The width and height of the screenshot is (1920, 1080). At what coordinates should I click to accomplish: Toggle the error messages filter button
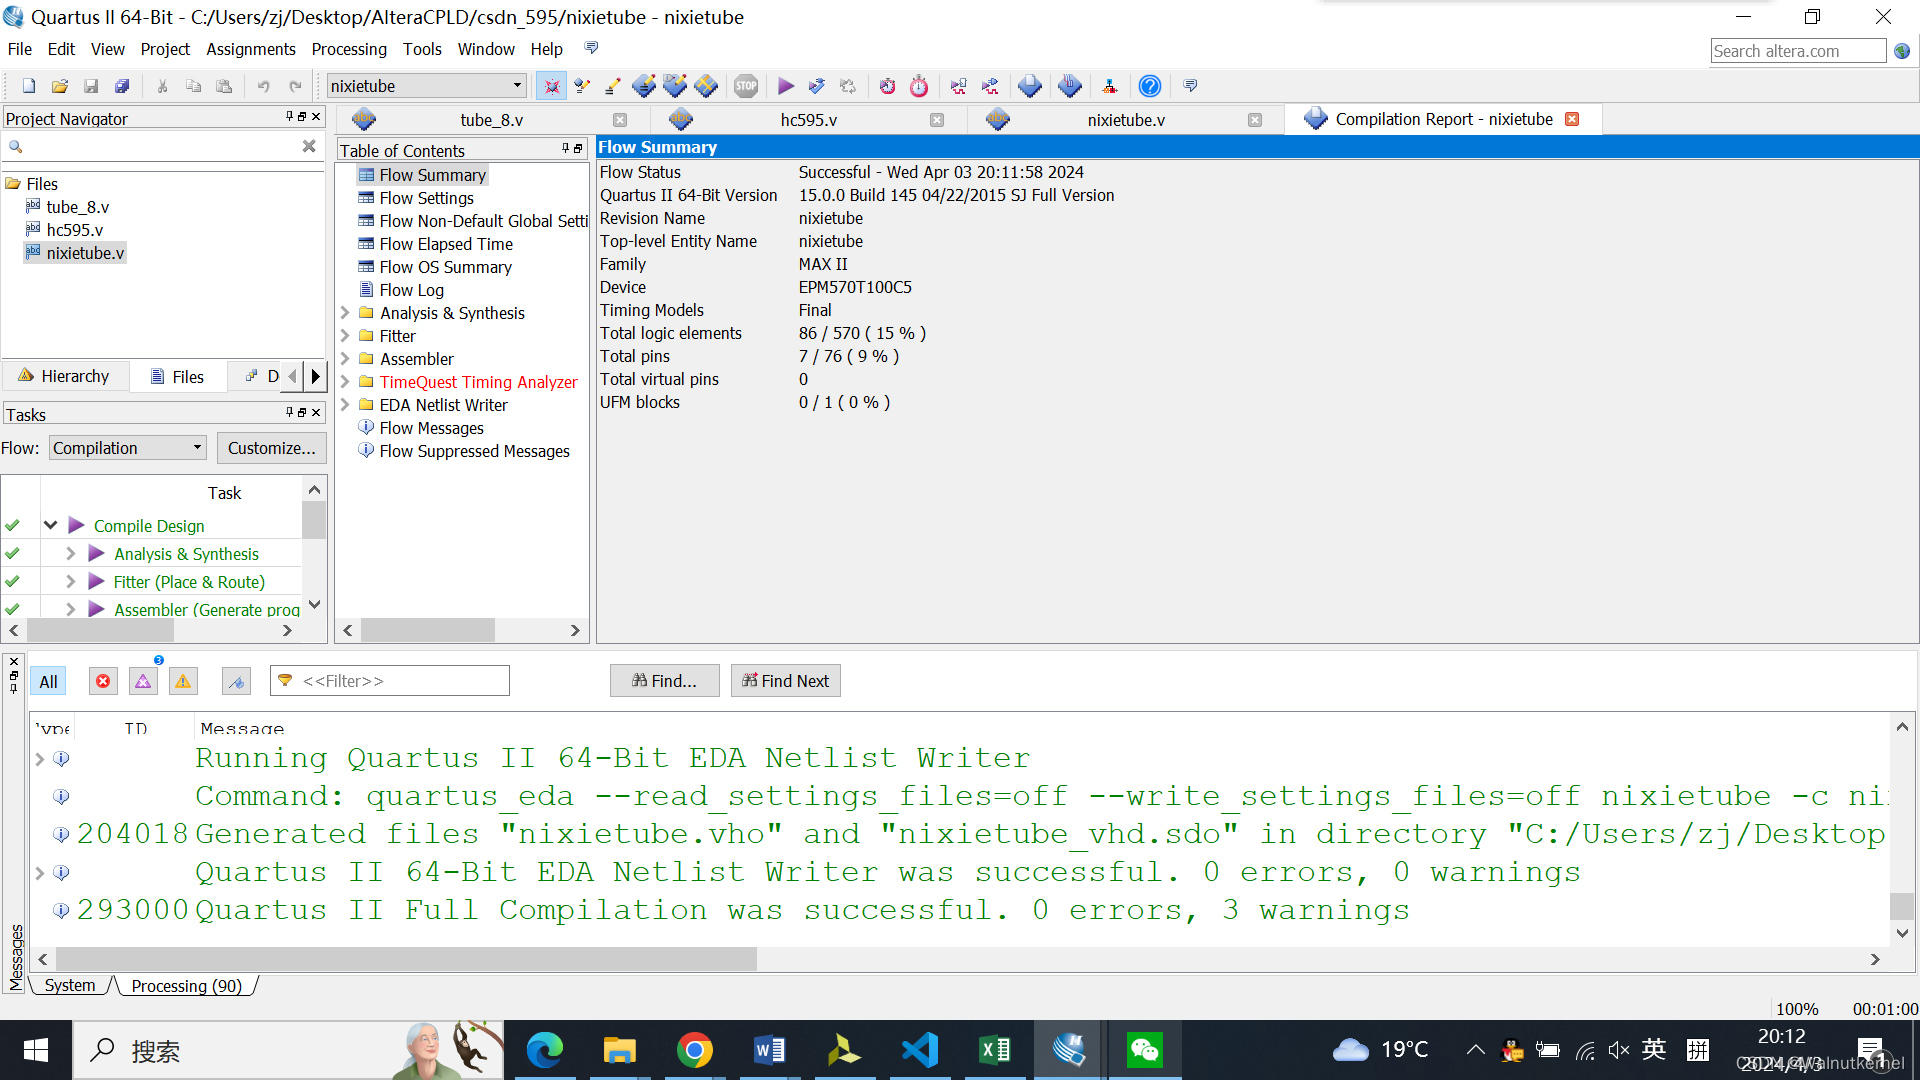pos(103,681)
